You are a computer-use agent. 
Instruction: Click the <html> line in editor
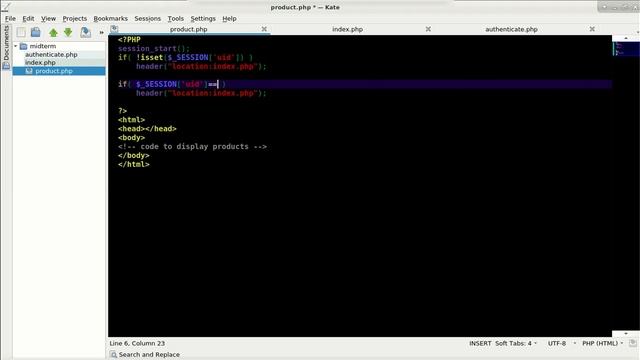(131, 120)
